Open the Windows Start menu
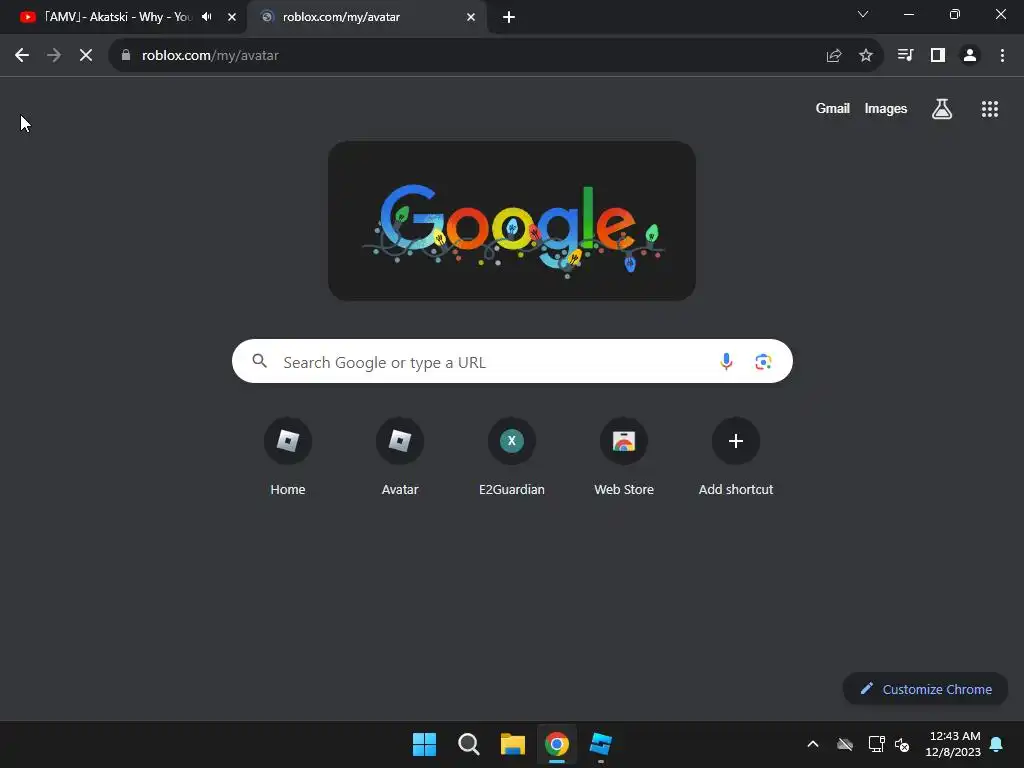 click(424, 744)
